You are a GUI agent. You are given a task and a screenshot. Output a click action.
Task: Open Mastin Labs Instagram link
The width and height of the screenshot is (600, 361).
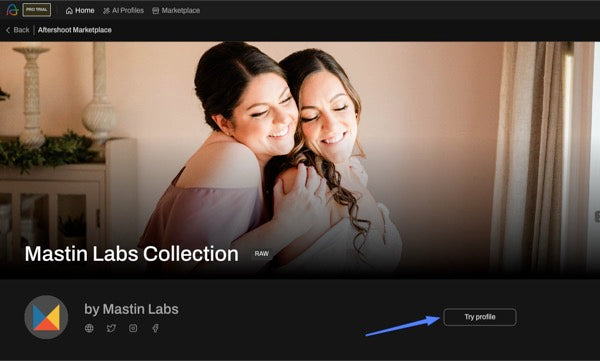tap(133, 328)
